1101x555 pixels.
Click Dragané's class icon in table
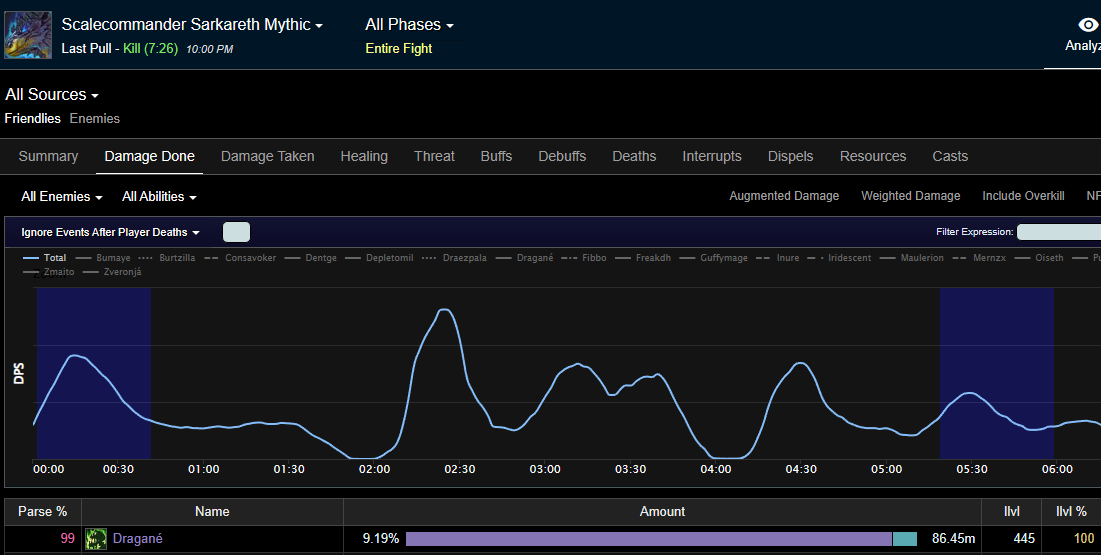coord(95,539)
